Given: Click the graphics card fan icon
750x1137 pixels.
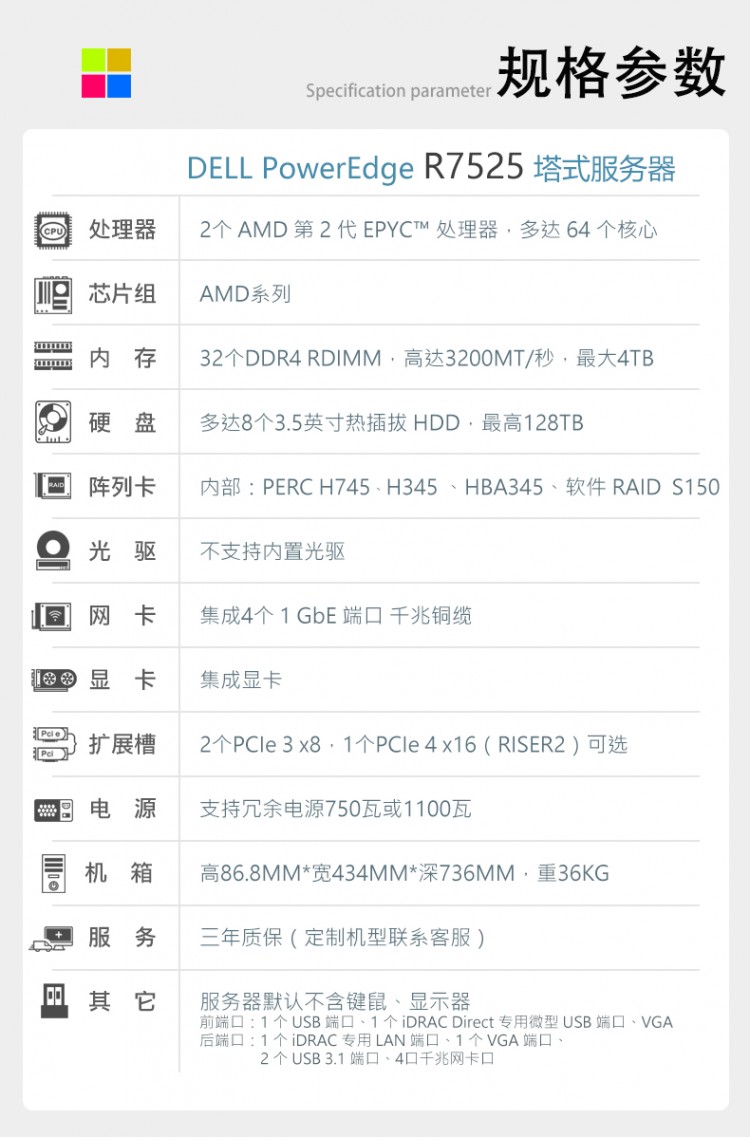Looking at the screenshot, I should (x=53, y=680).
